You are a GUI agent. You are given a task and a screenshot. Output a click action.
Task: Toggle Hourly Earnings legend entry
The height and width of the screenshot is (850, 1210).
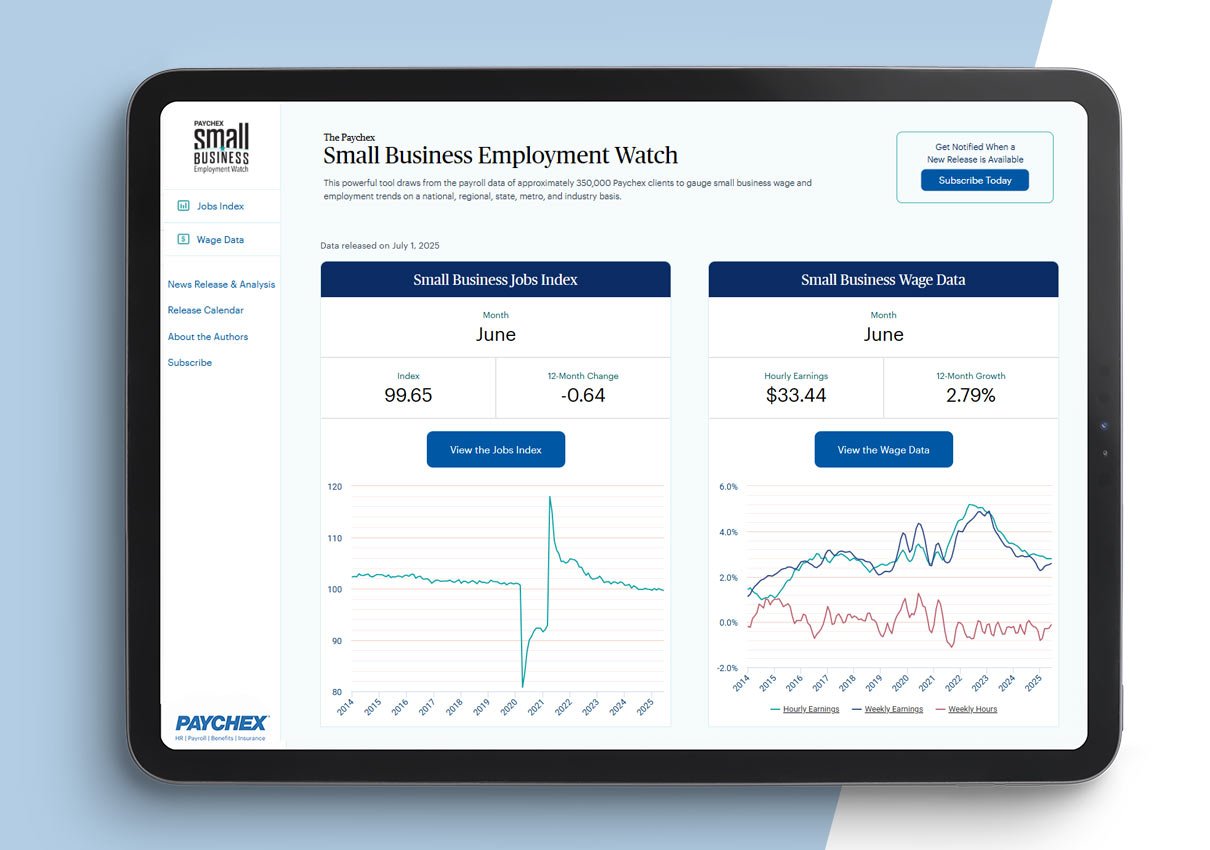pos(804,709)
